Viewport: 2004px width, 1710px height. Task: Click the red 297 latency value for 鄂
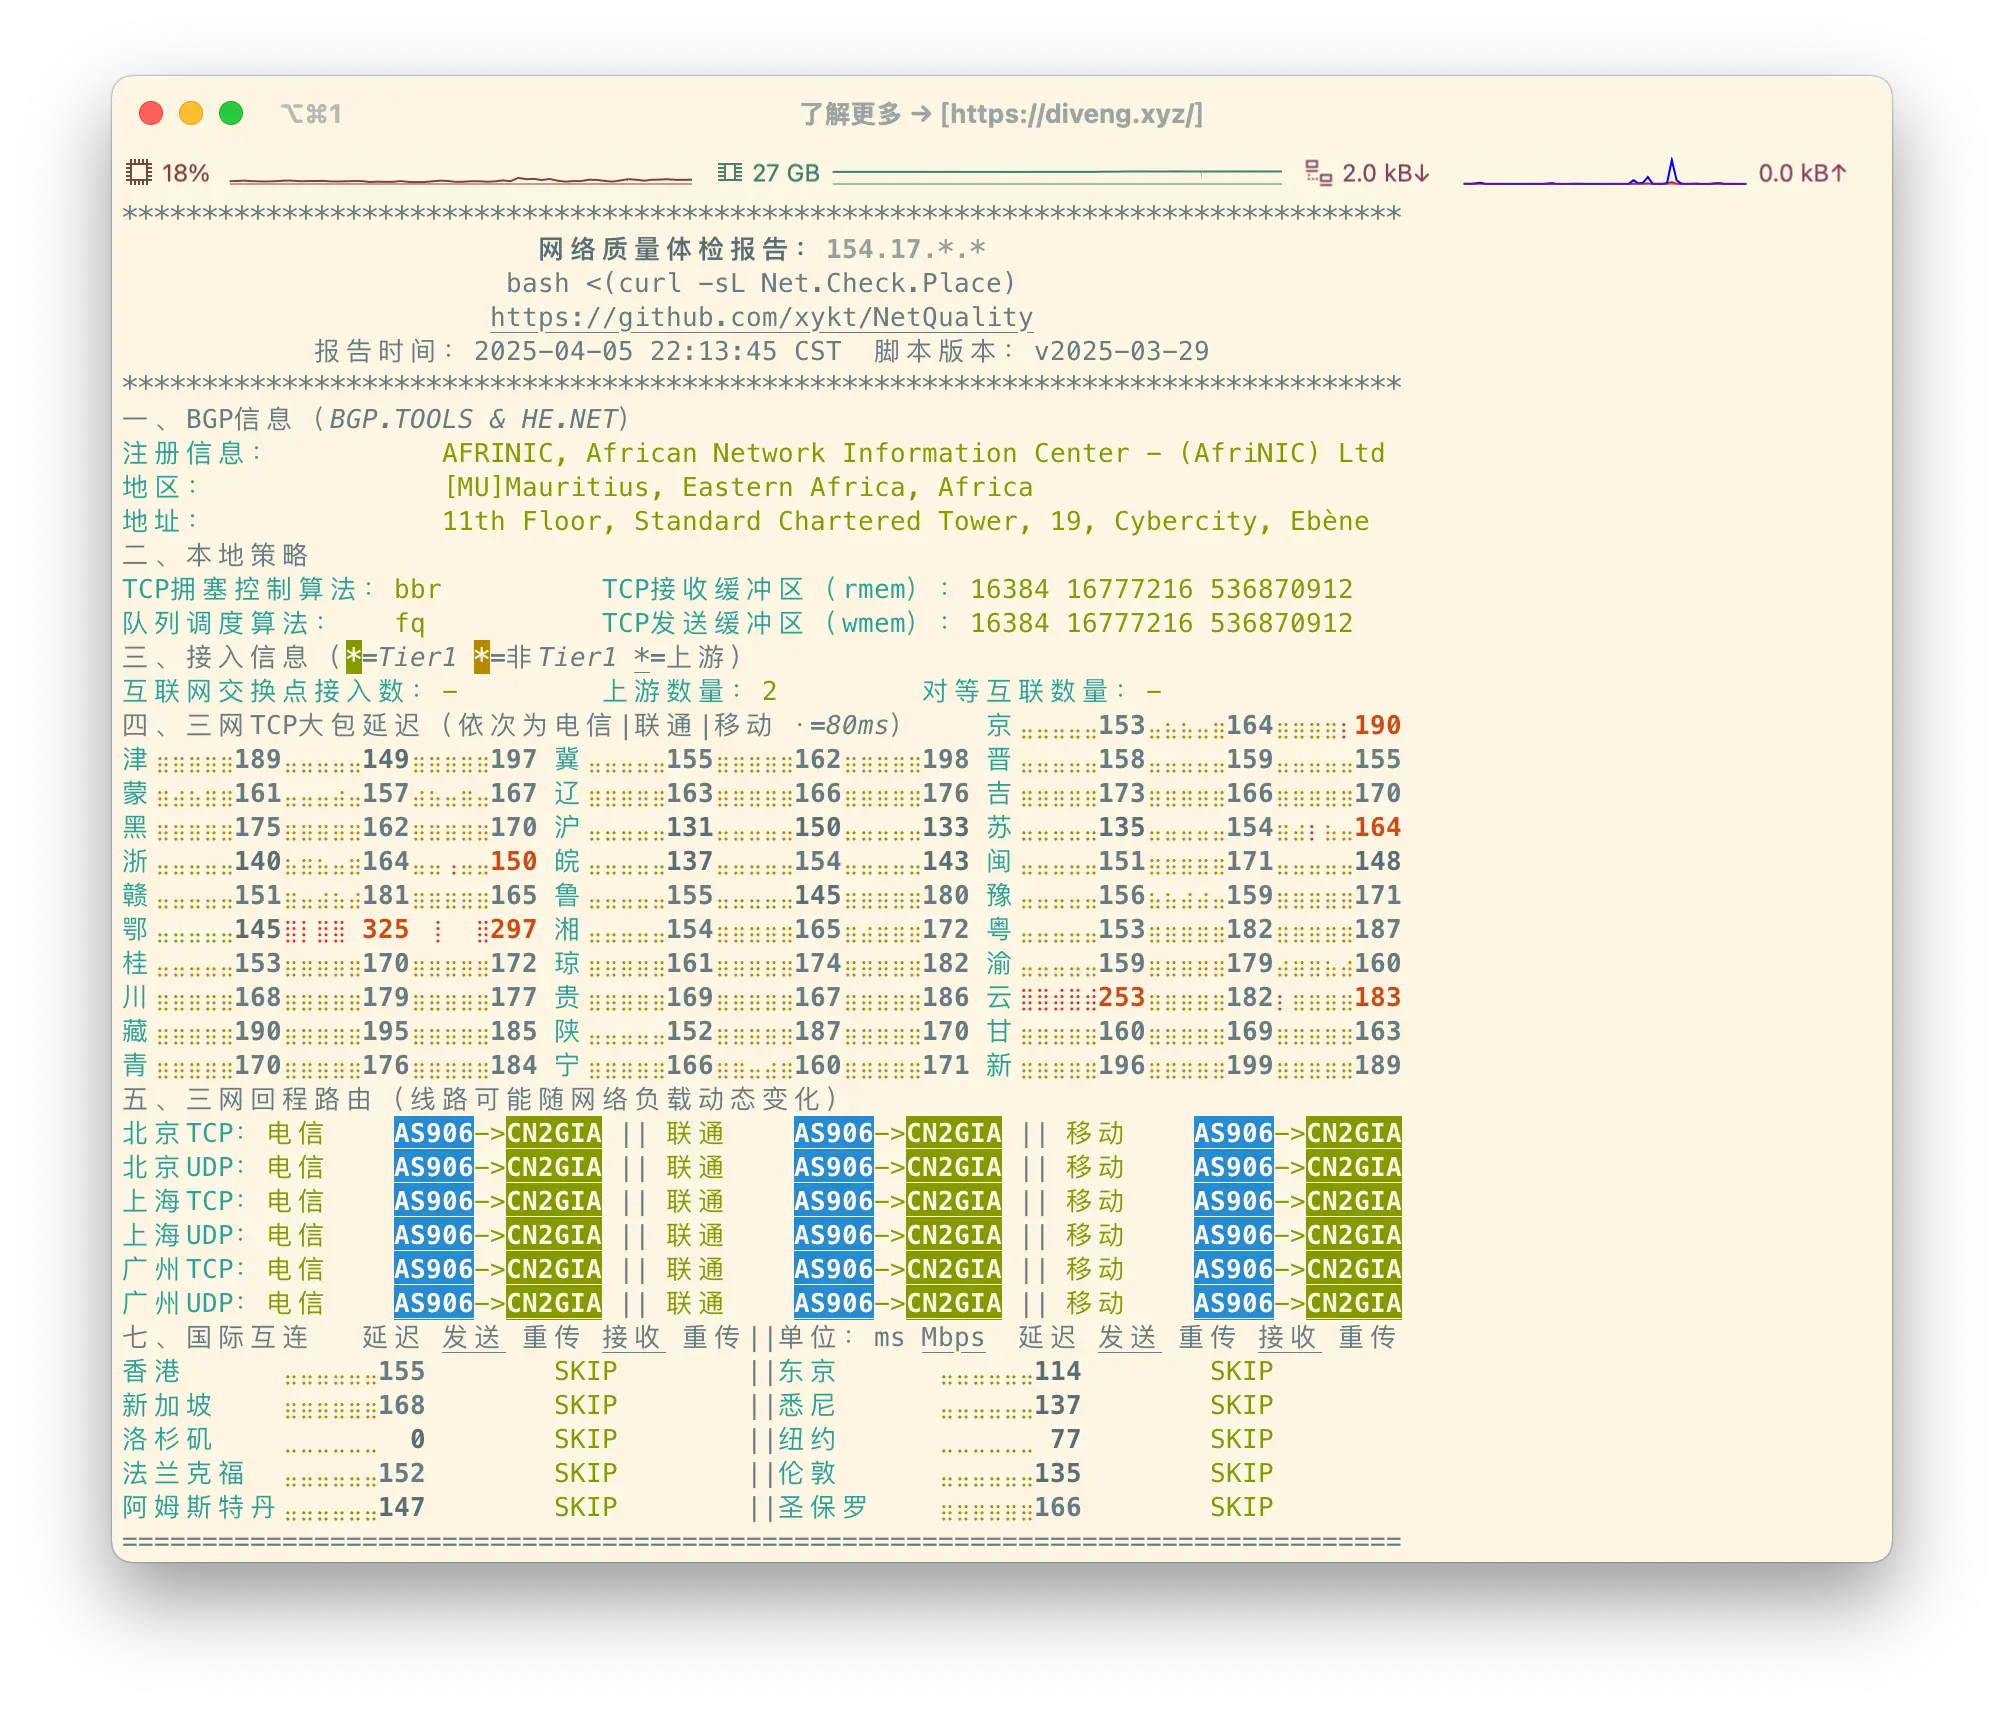[x=514, y=929]
